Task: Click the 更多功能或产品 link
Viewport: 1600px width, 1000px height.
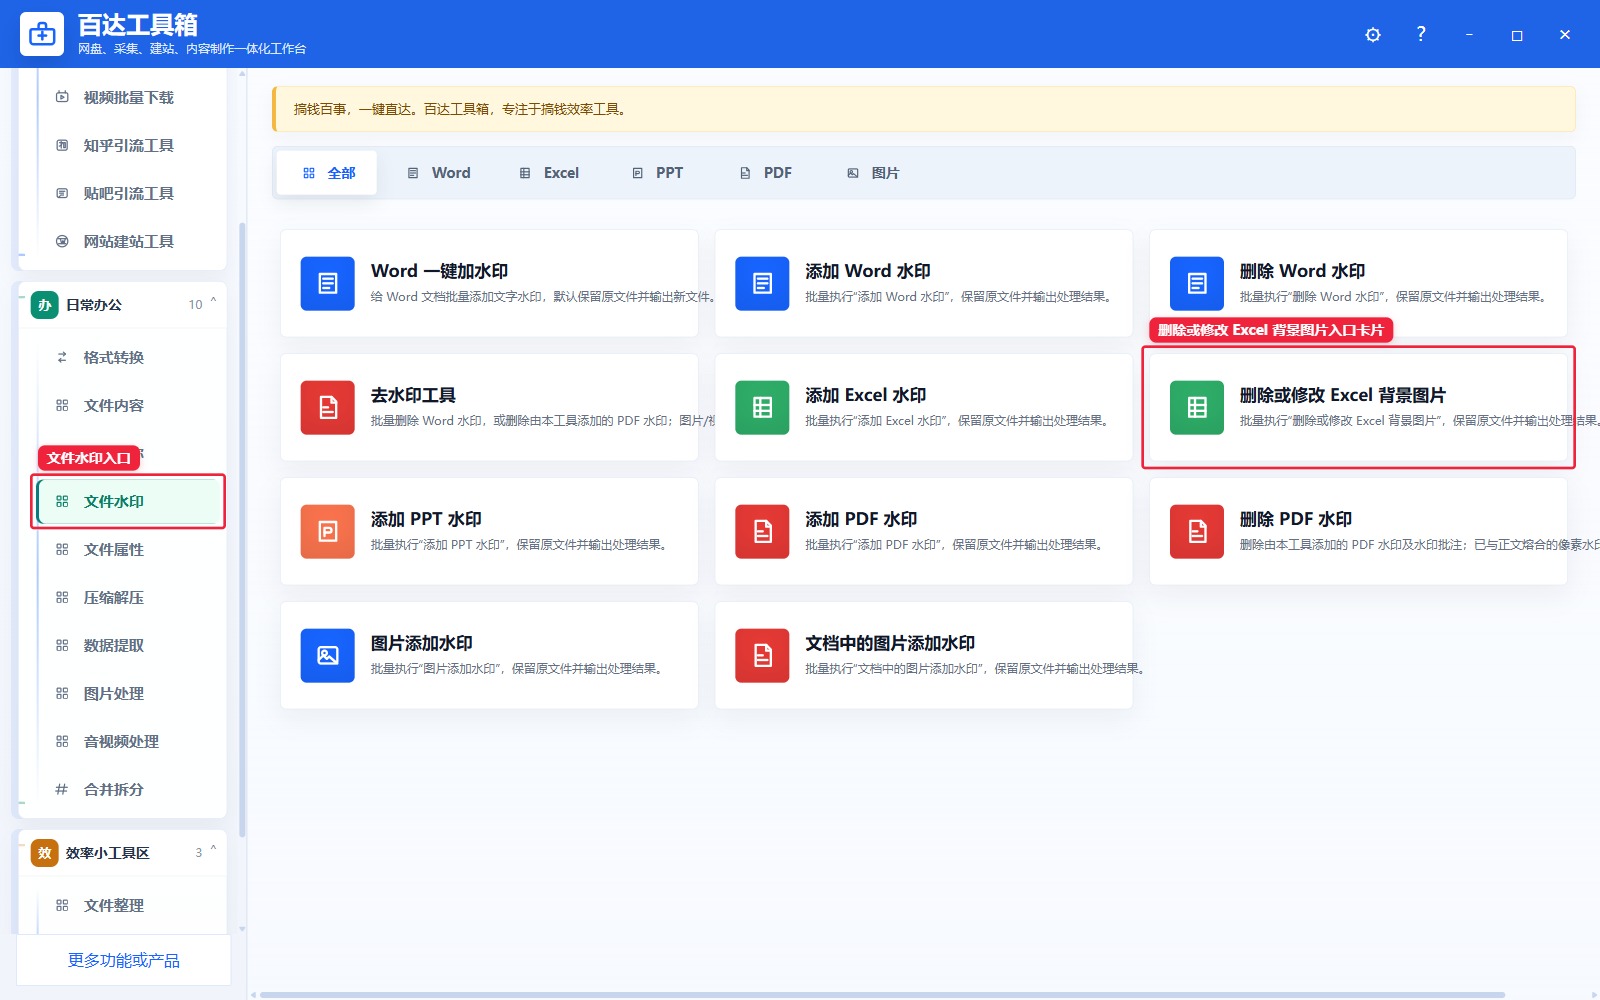Action: tap(124, 960)
